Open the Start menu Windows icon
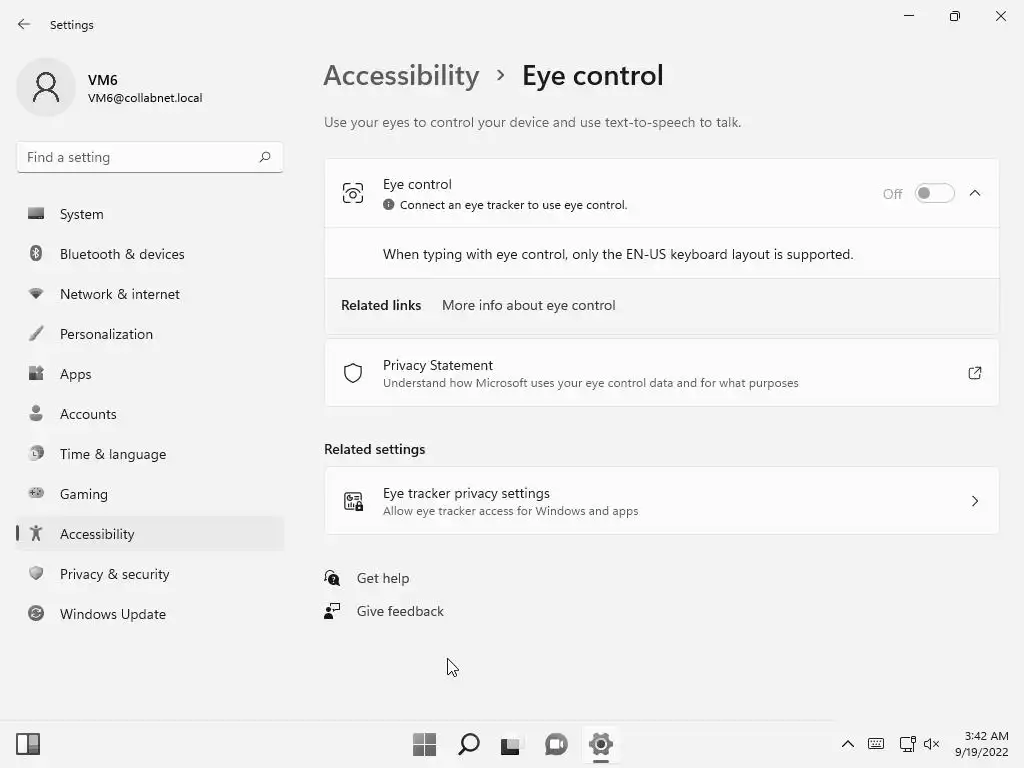The image size is (1024, 768). pos(424,744)
